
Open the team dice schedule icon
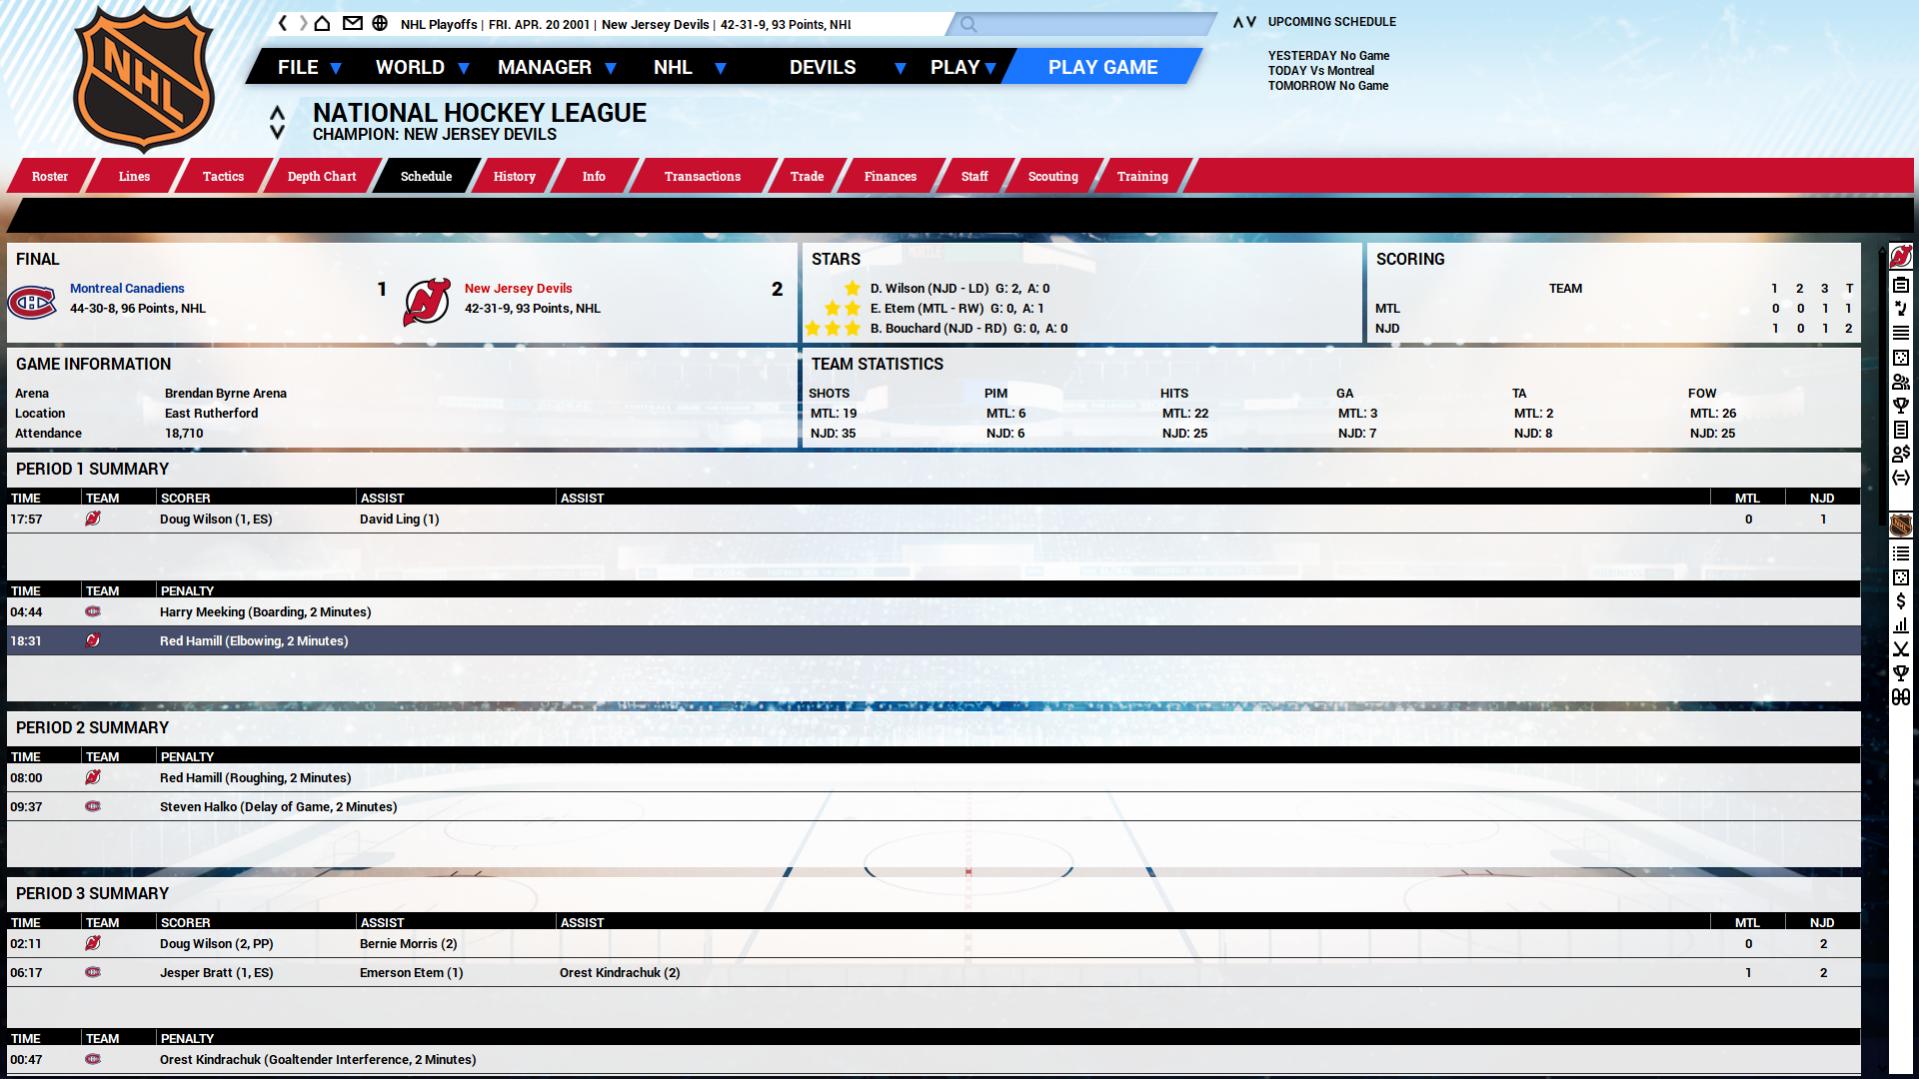(x=1901, y=357)
